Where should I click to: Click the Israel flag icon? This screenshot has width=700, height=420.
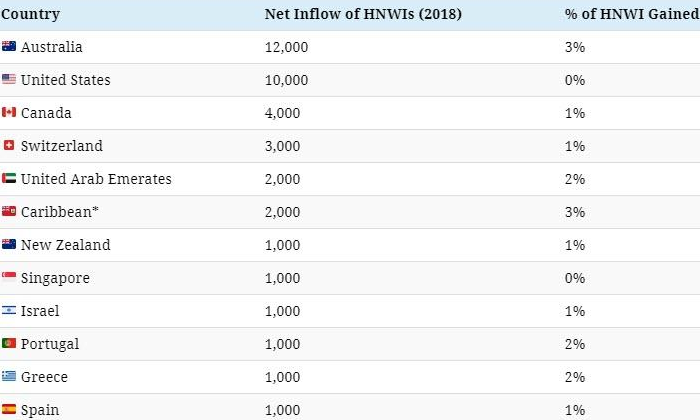tap(9, 311)
